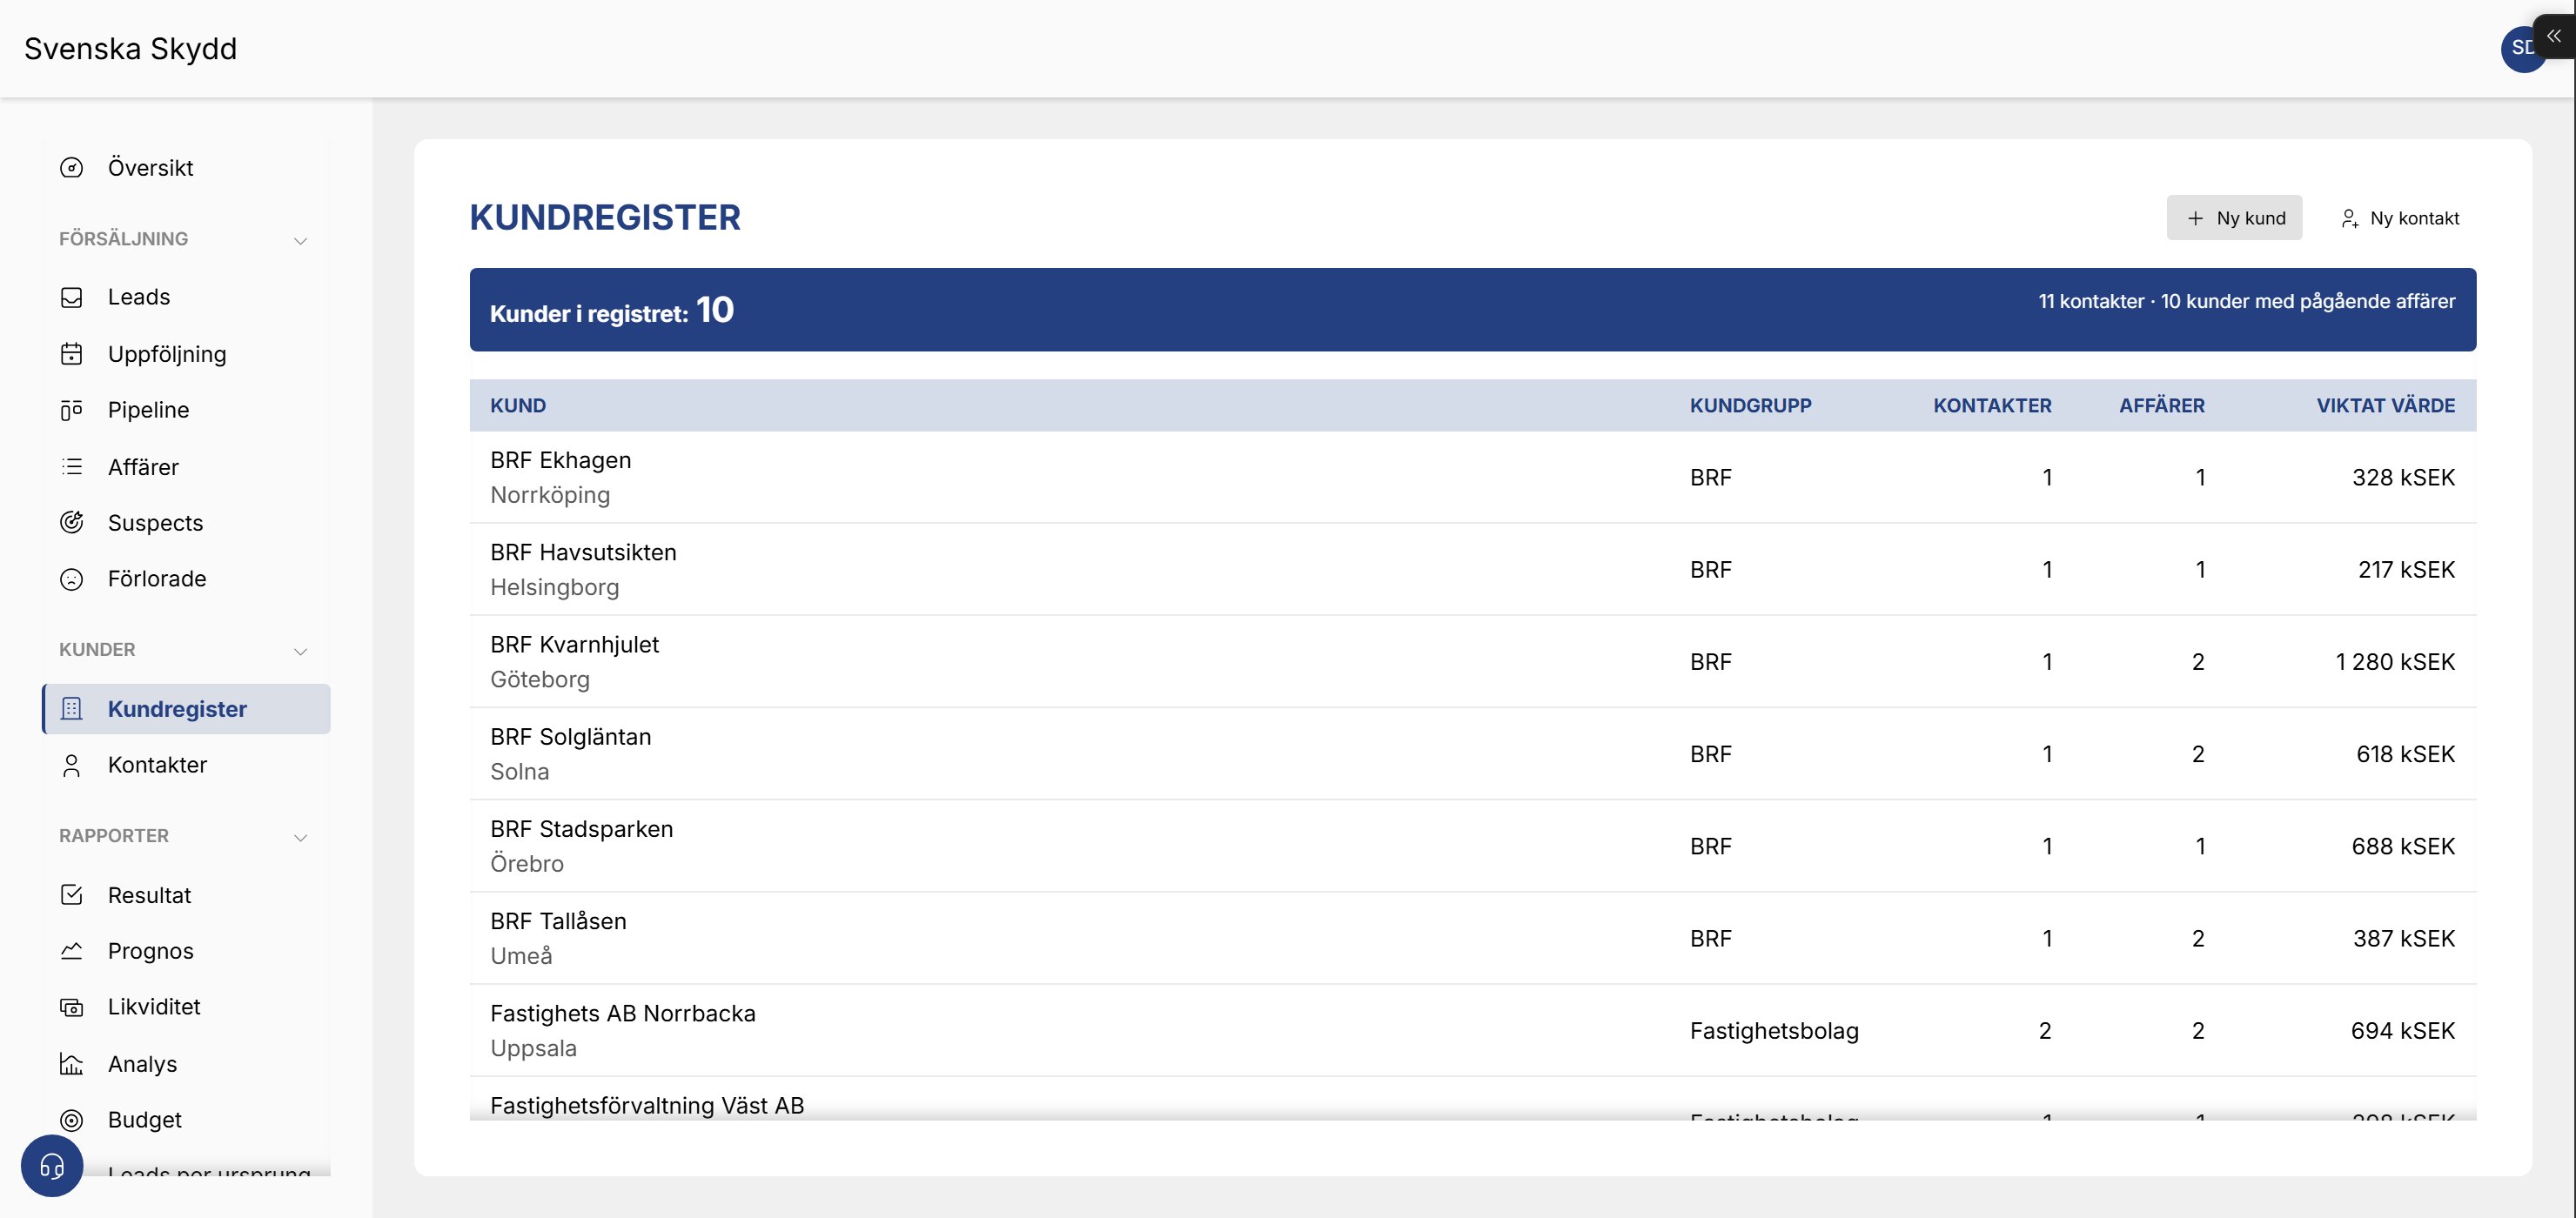The width and height of the screenshot is (2576, 1218).
Task: Open the headset support chat button
Action: click(x=52, y=1166)
